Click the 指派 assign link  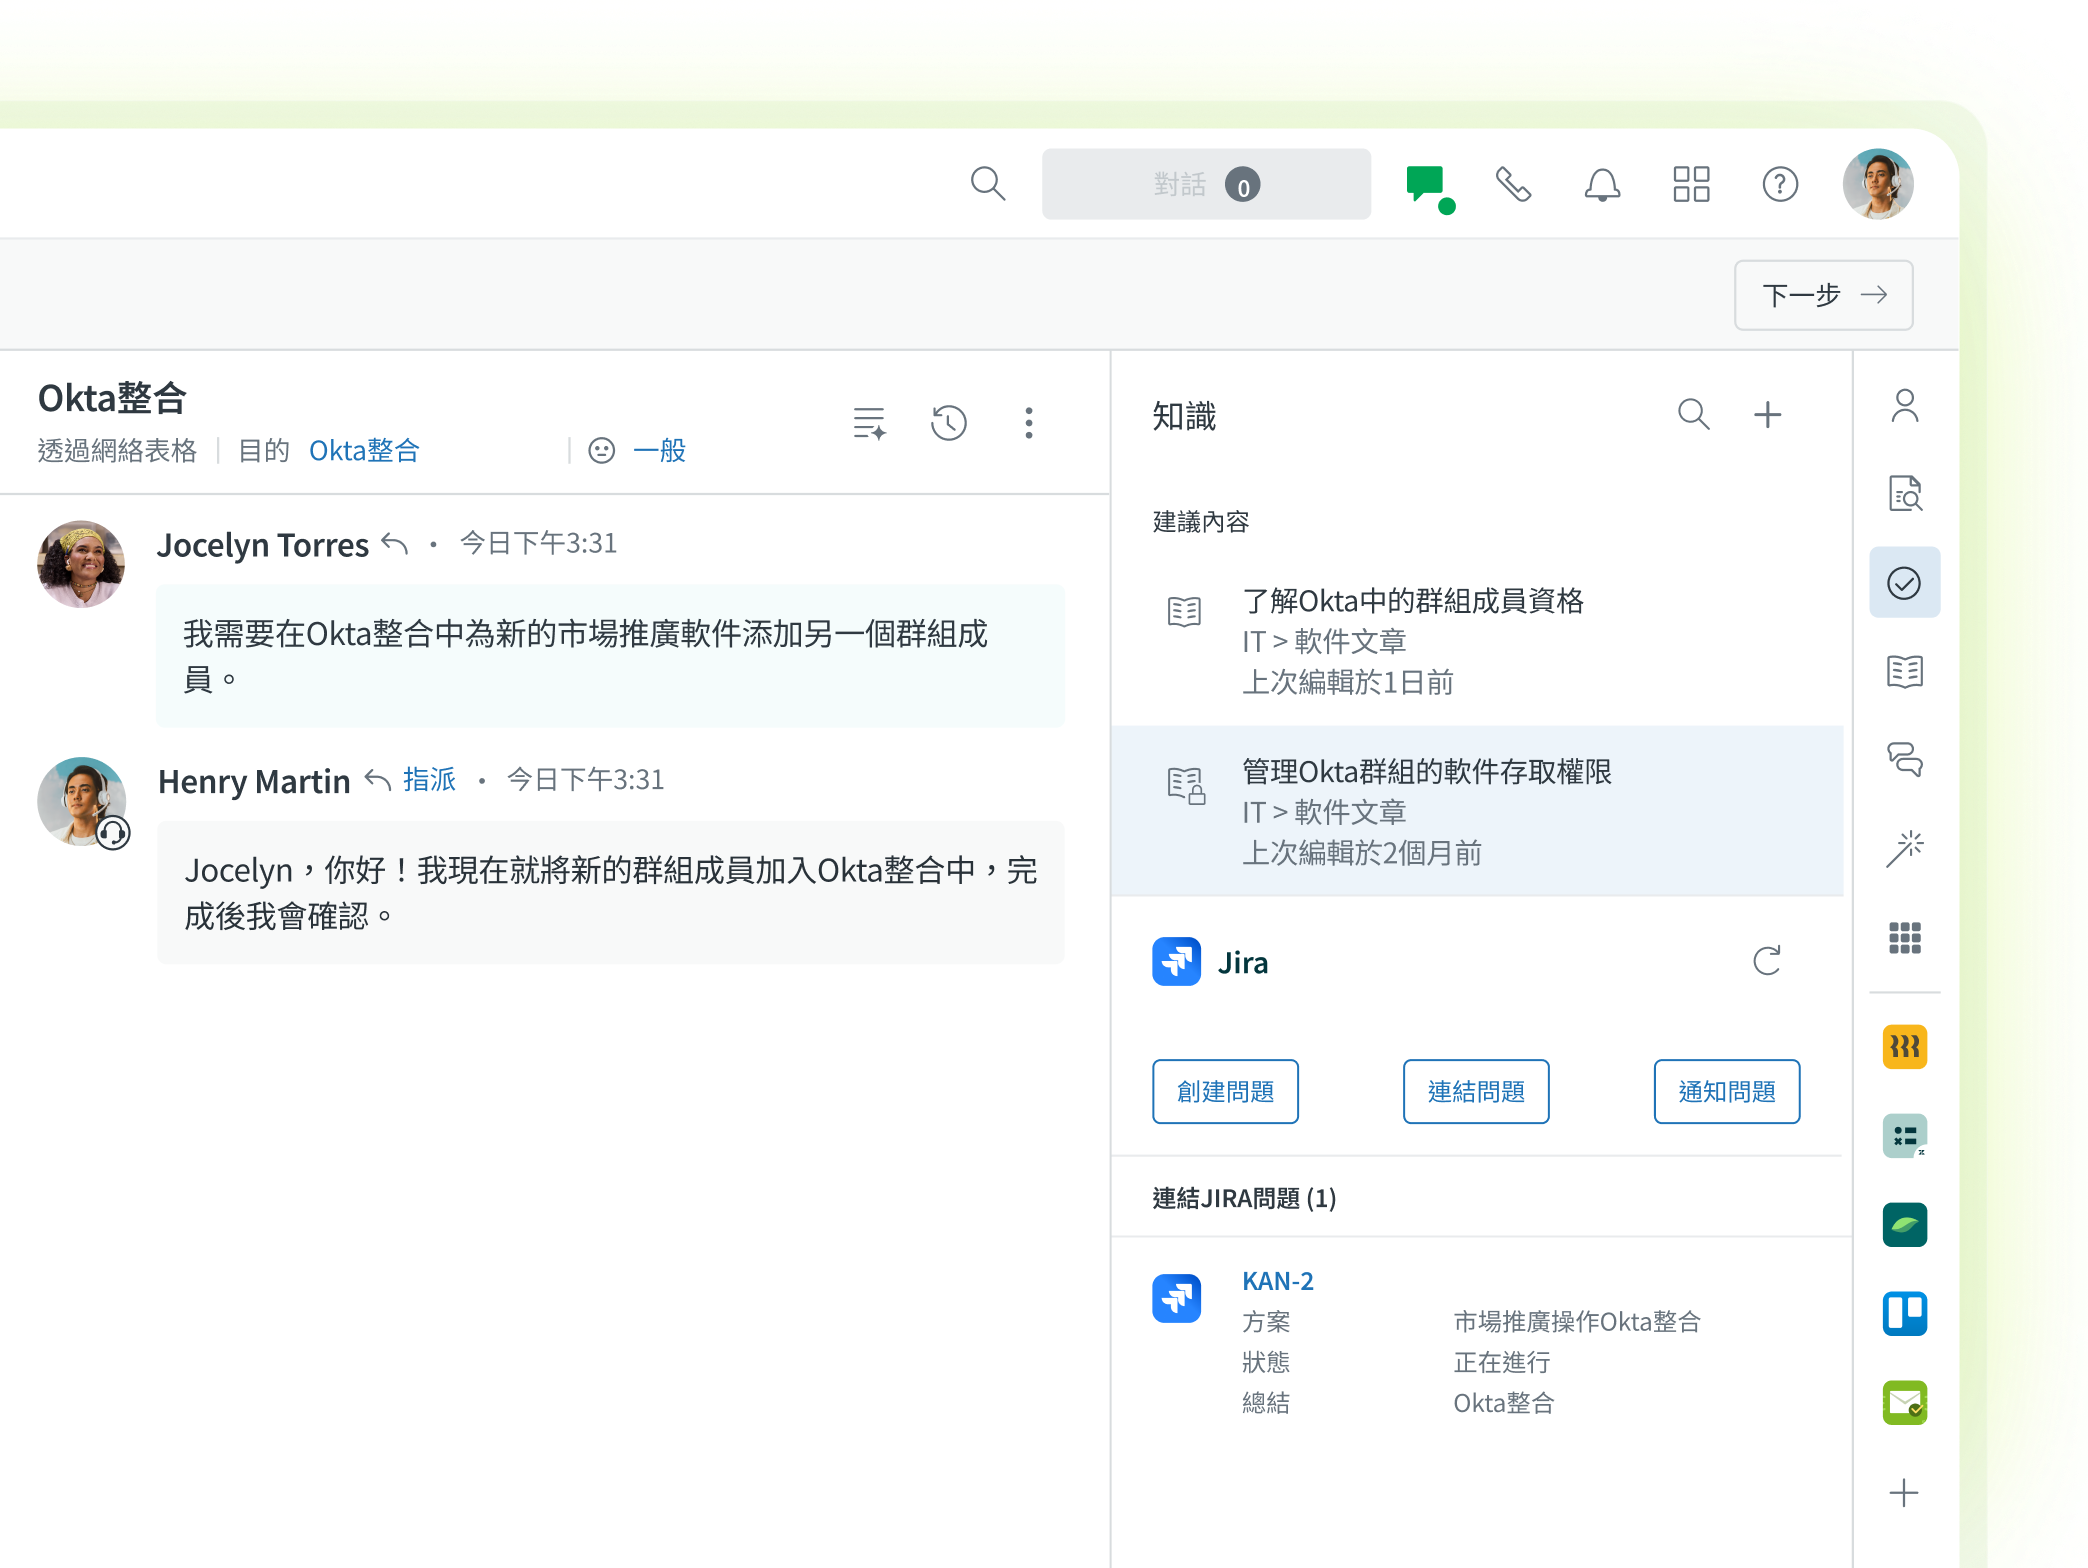point(429,780)
